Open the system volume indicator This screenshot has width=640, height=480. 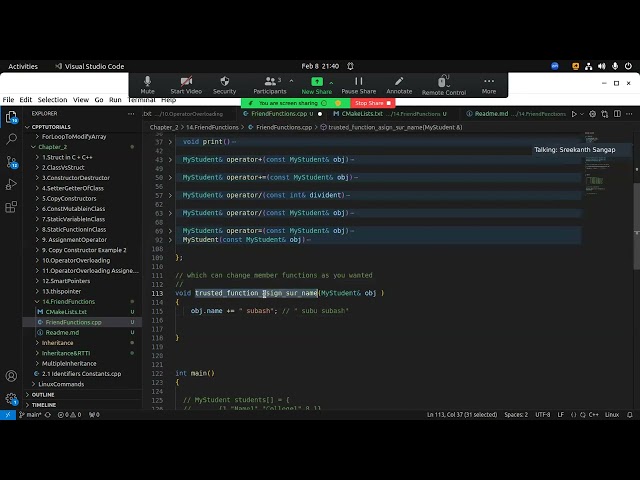pyautogui.click(x=602, y=66)
